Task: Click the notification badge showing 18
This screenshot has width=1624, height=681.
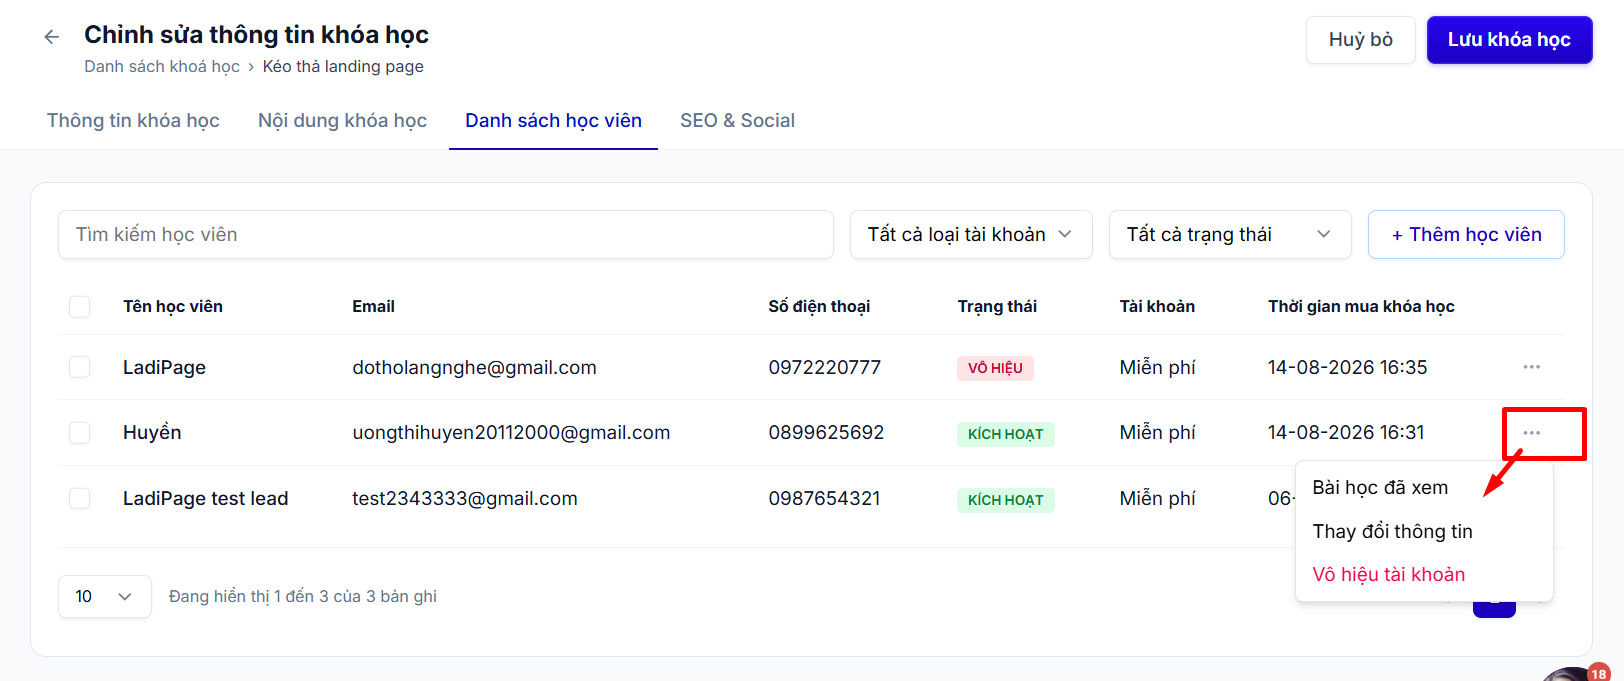Action: click(1598, 673)
